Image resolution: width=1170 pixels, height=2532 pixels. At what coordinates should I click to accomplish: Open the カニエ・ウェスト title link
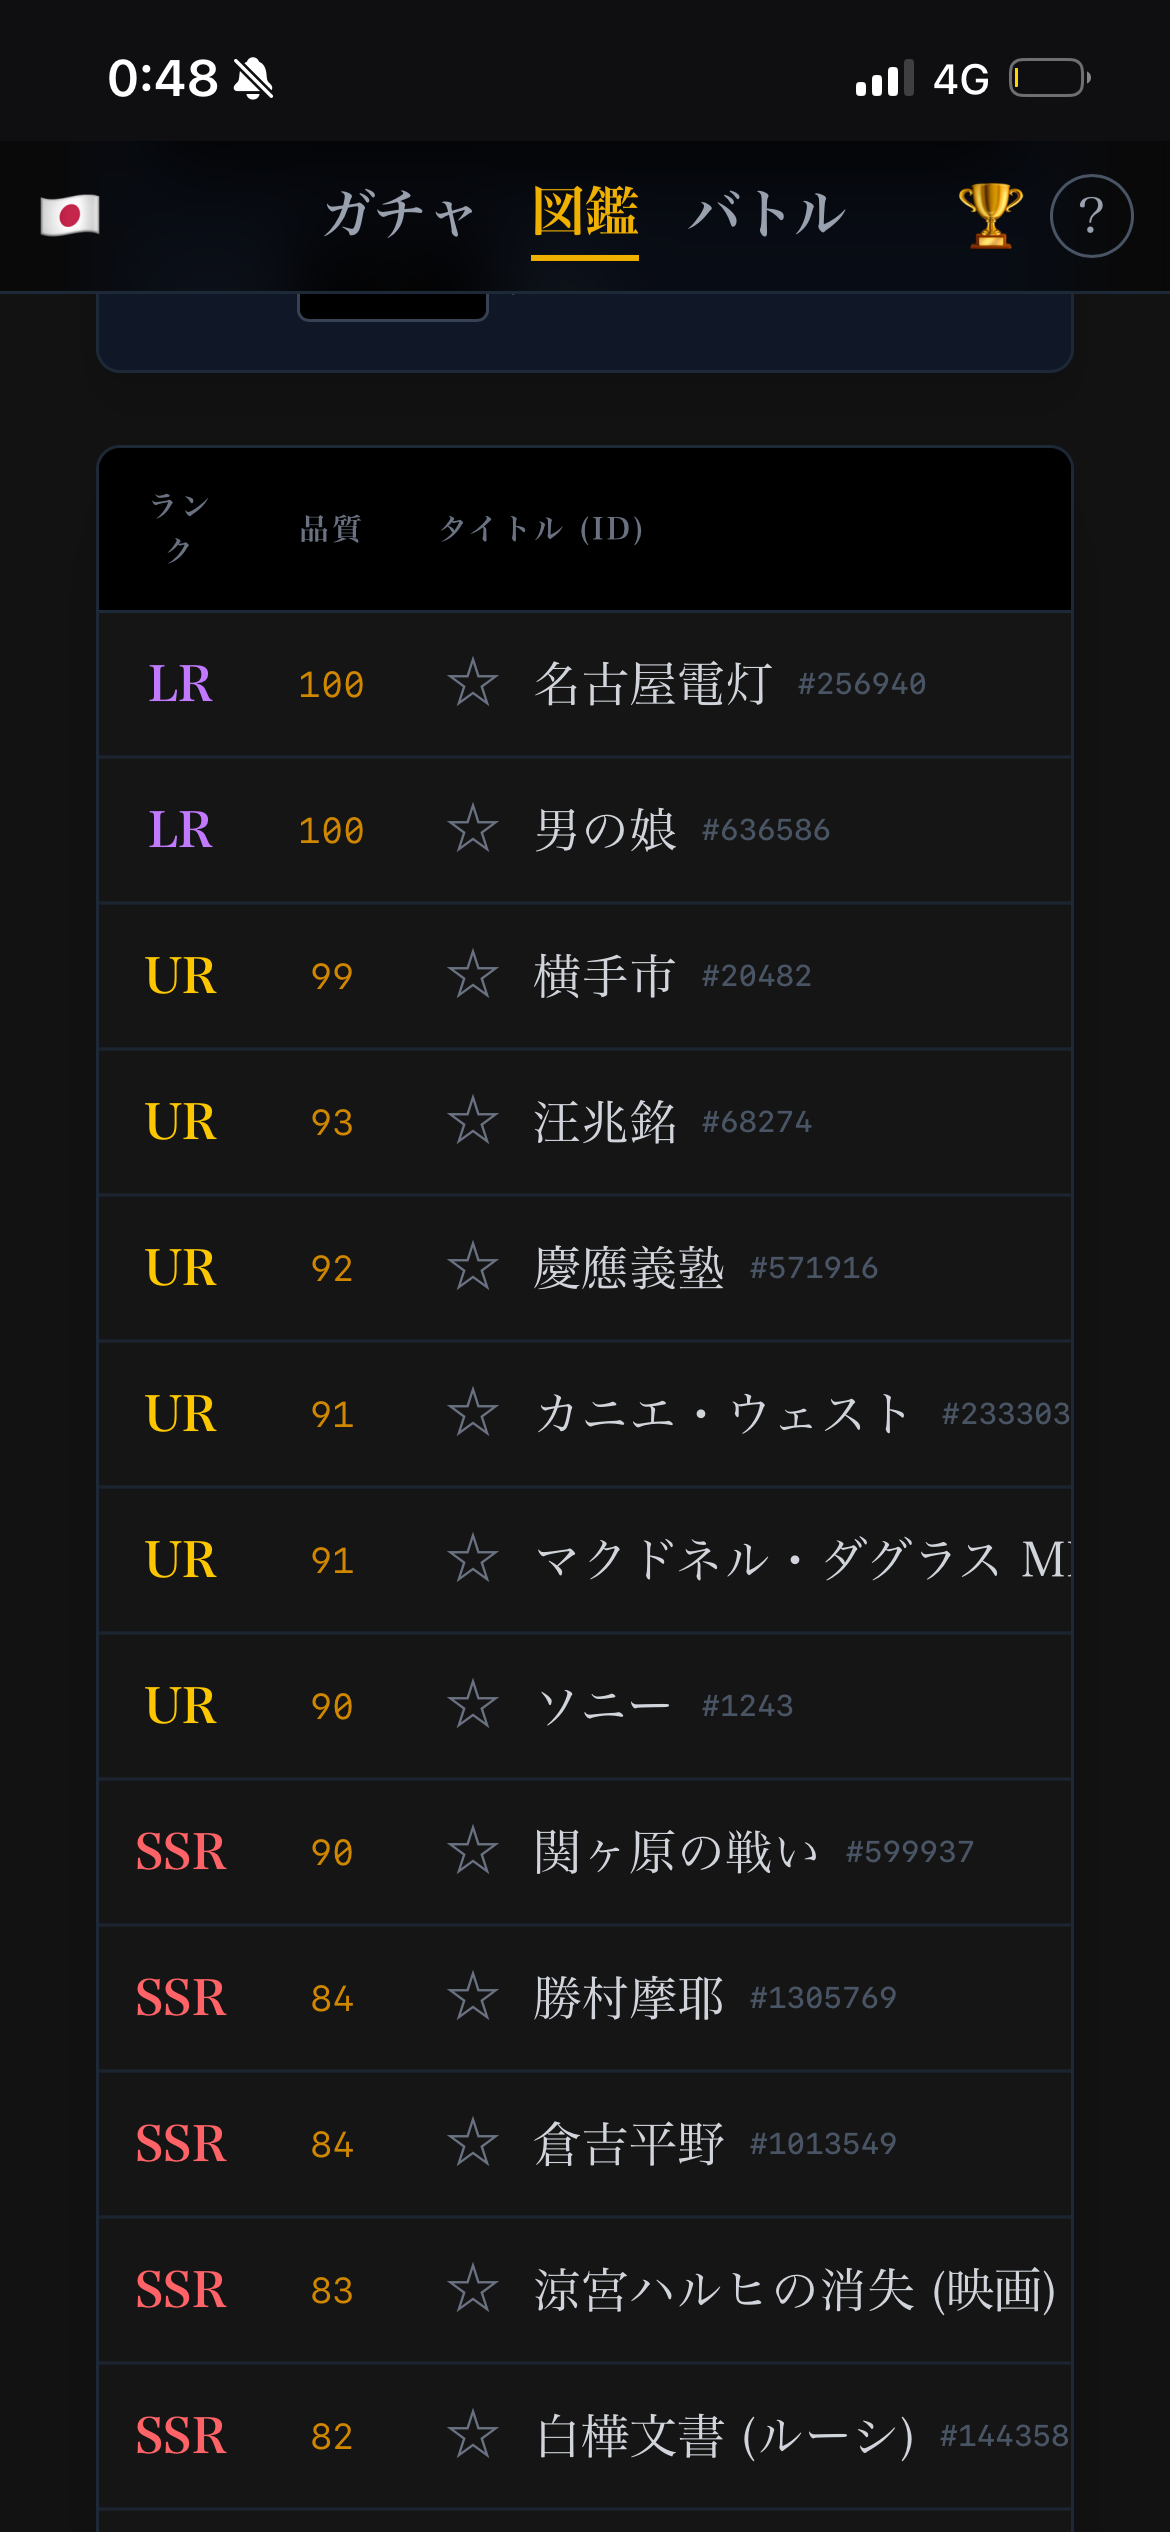click(722, 1414)
